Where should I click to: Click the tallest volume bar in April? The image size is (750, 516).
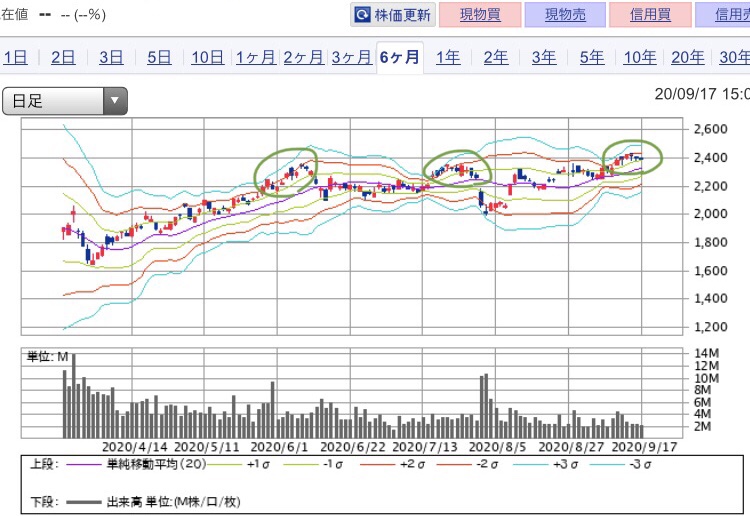point(73,395)
